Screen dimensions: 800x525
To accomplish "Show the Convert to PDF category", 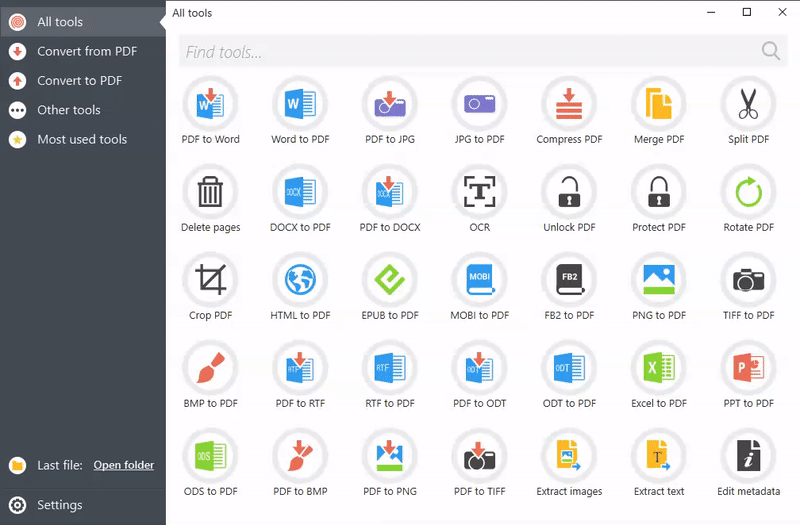I will 83,81.
